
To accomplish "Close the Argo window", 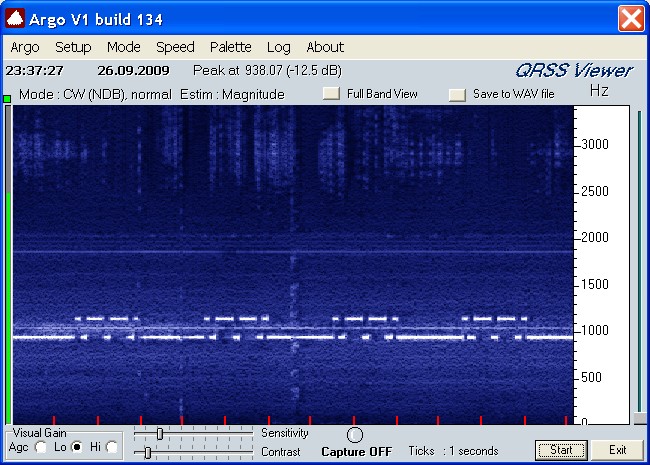I will click(631, 19).
